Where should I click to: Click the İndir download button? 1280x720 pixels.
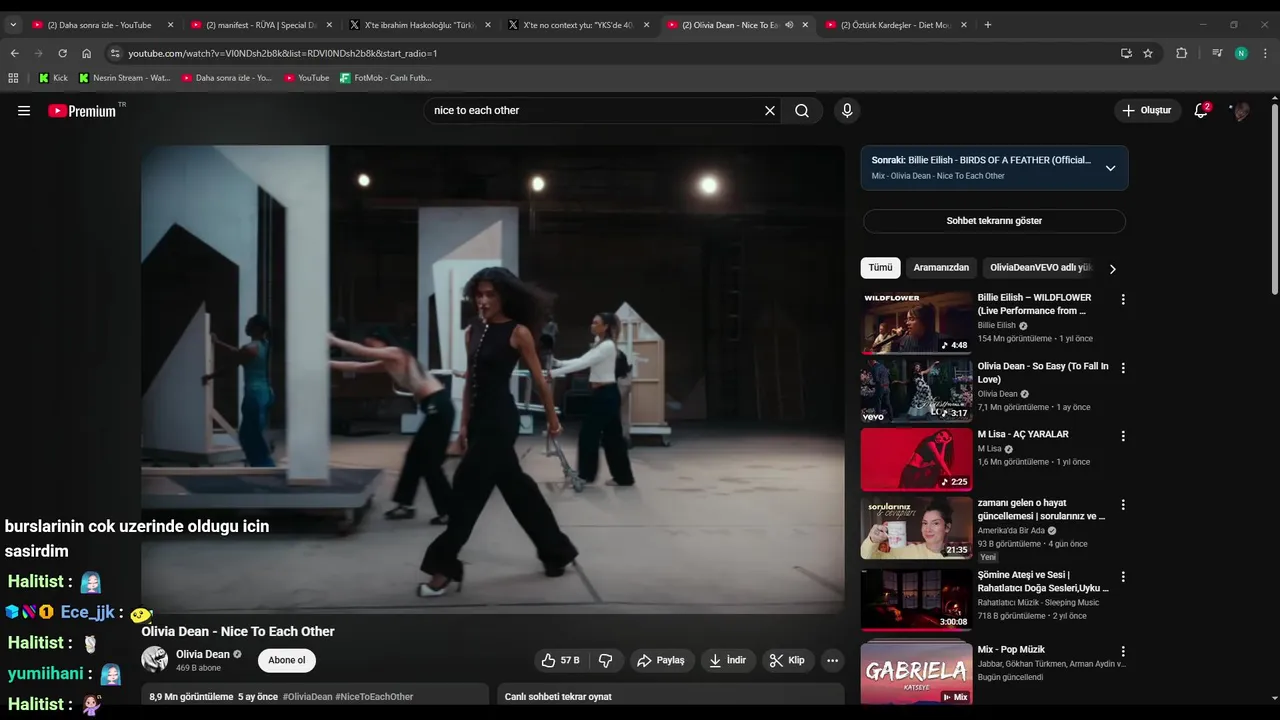click(x=728, y=660)
